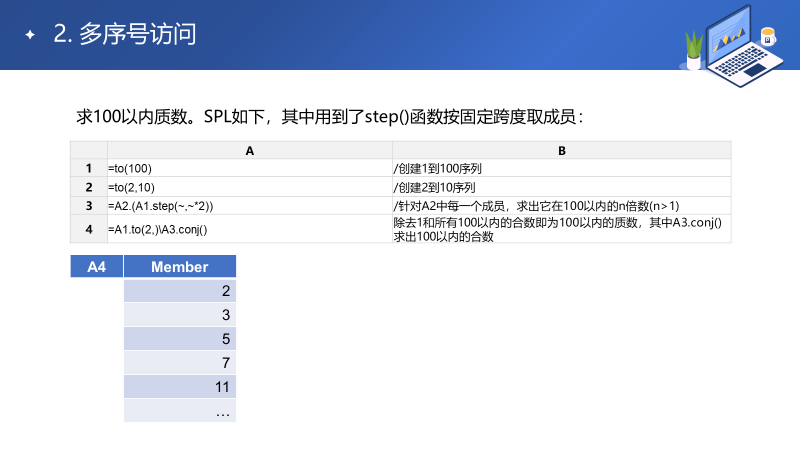800x450 pixels.
Task: Select cell with =A1.to(2,)\A3.conj()
Action: click(x=249, y=229)
